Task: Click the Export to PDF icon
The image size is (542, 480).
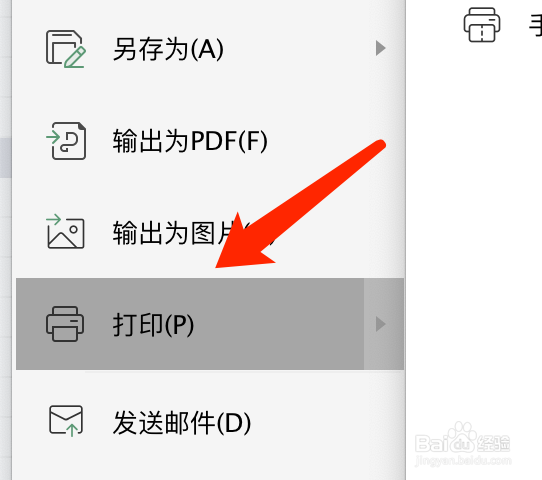Action: pos(66,141)
